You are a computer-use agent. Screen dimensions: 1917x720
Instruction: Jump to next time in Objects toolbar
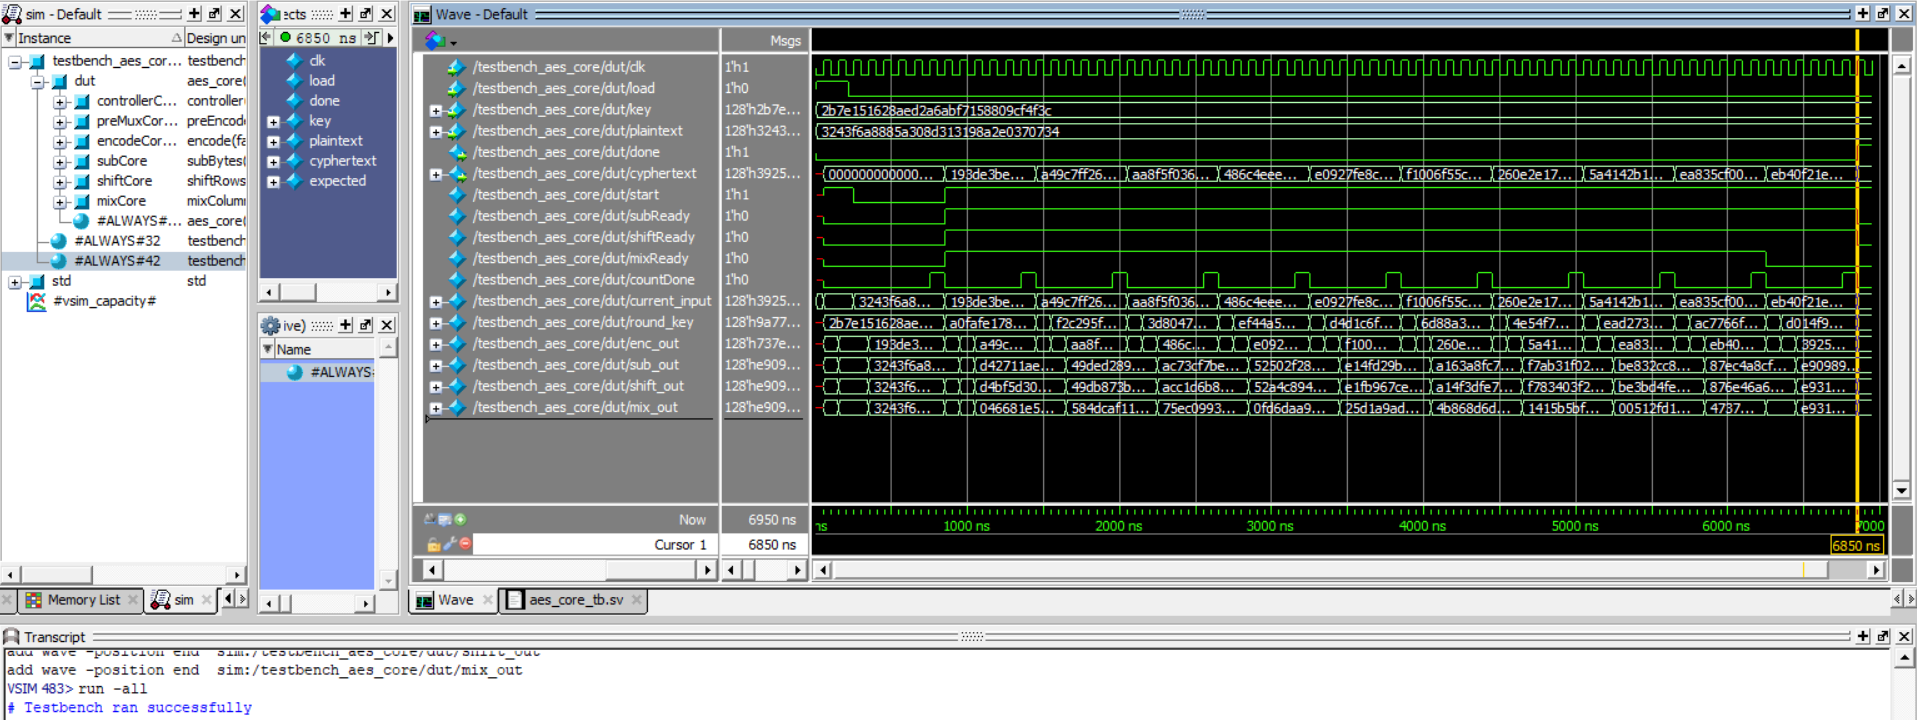pyautogui.click(x=371, y=38)
